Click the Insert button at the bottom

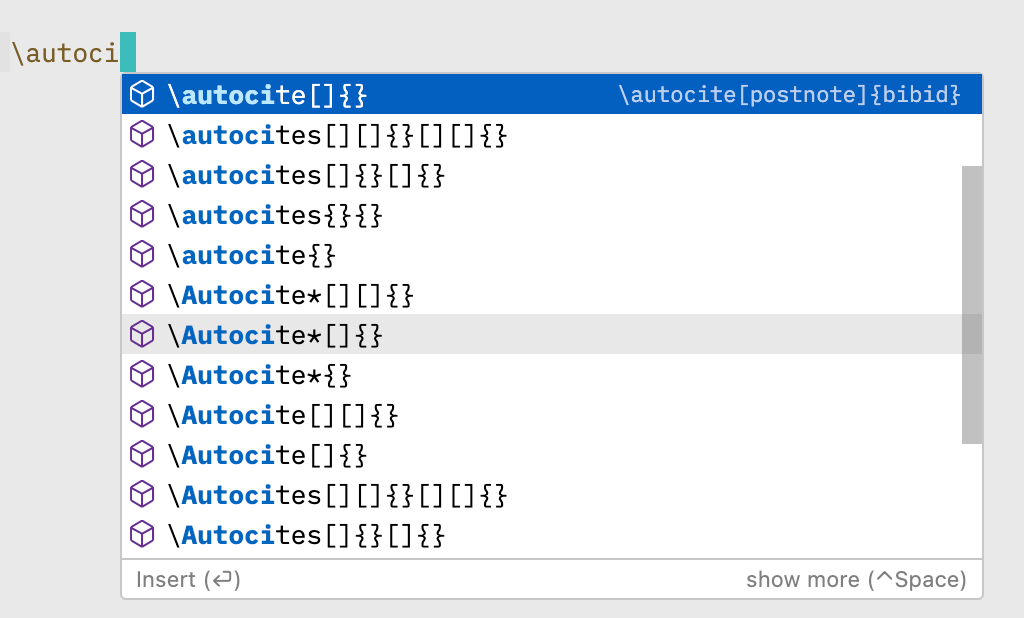pyautogui.click(x=187, y=579)
